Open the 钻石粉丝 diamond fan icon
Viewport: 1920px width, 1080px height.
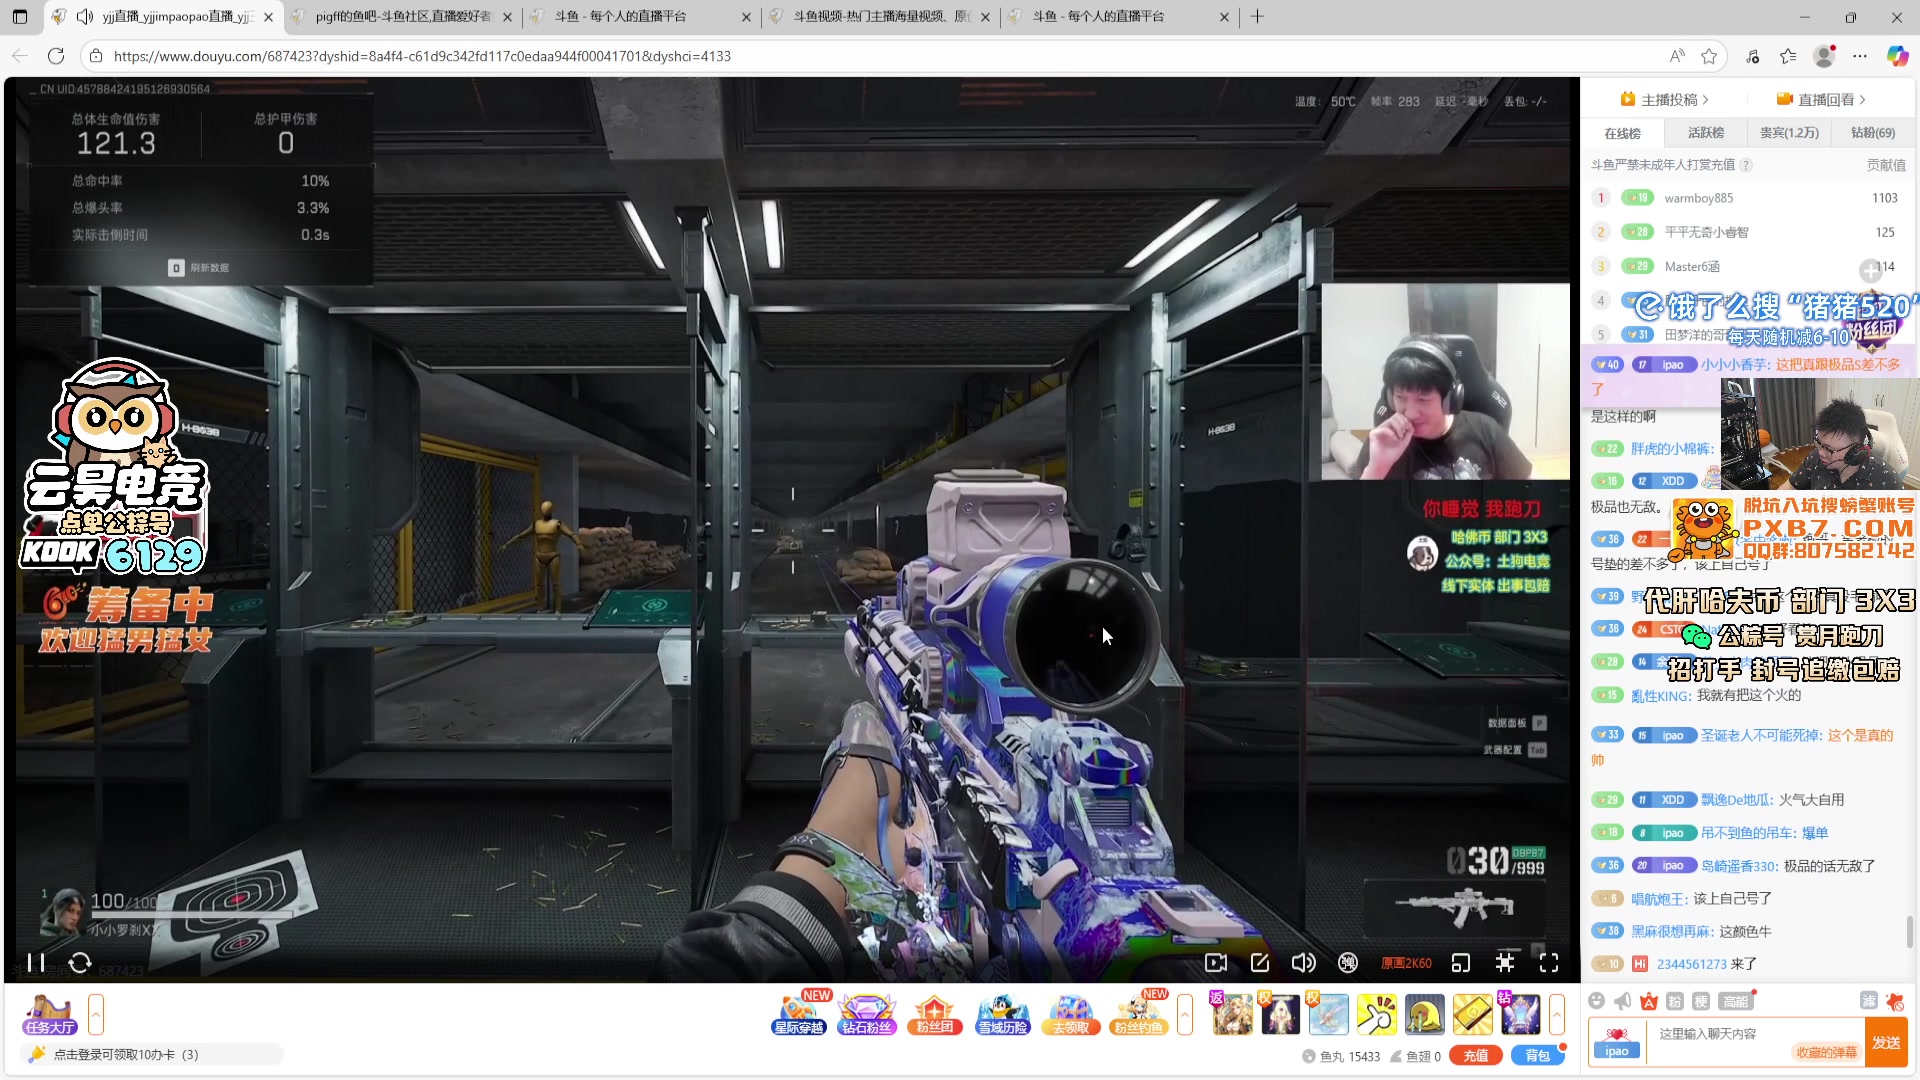pyautogui.click(x=866, y=1014)
